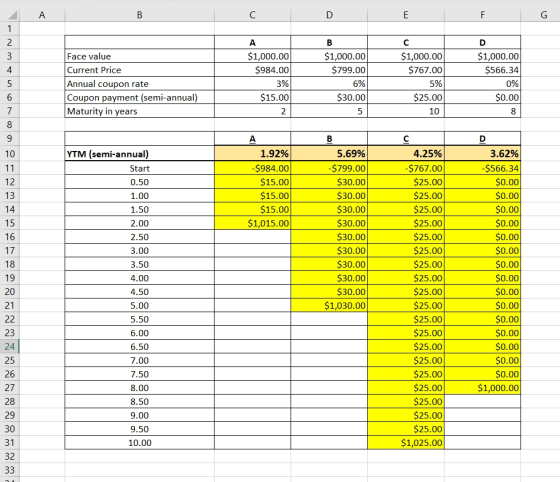
Task: Click the 'Maturity in years' cell
Action: [x=140, y=111]
